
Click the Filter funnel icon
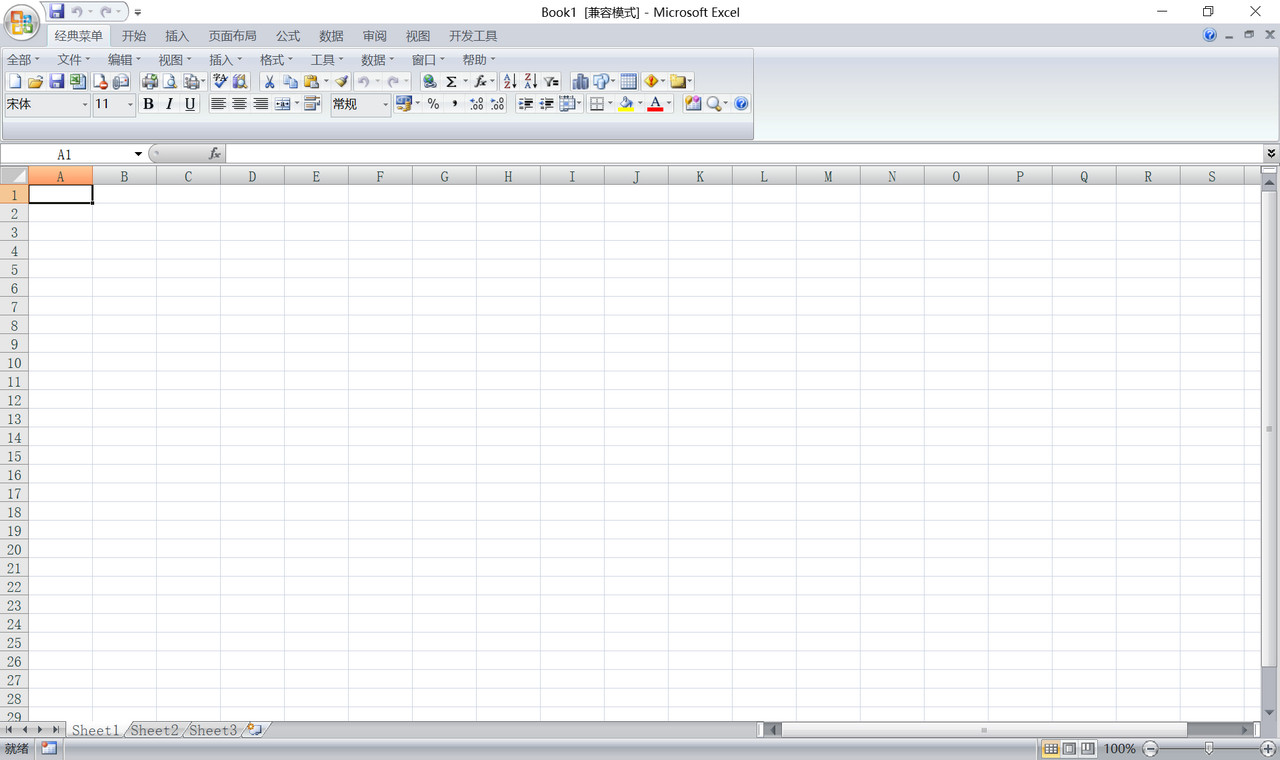pos(552,82)
